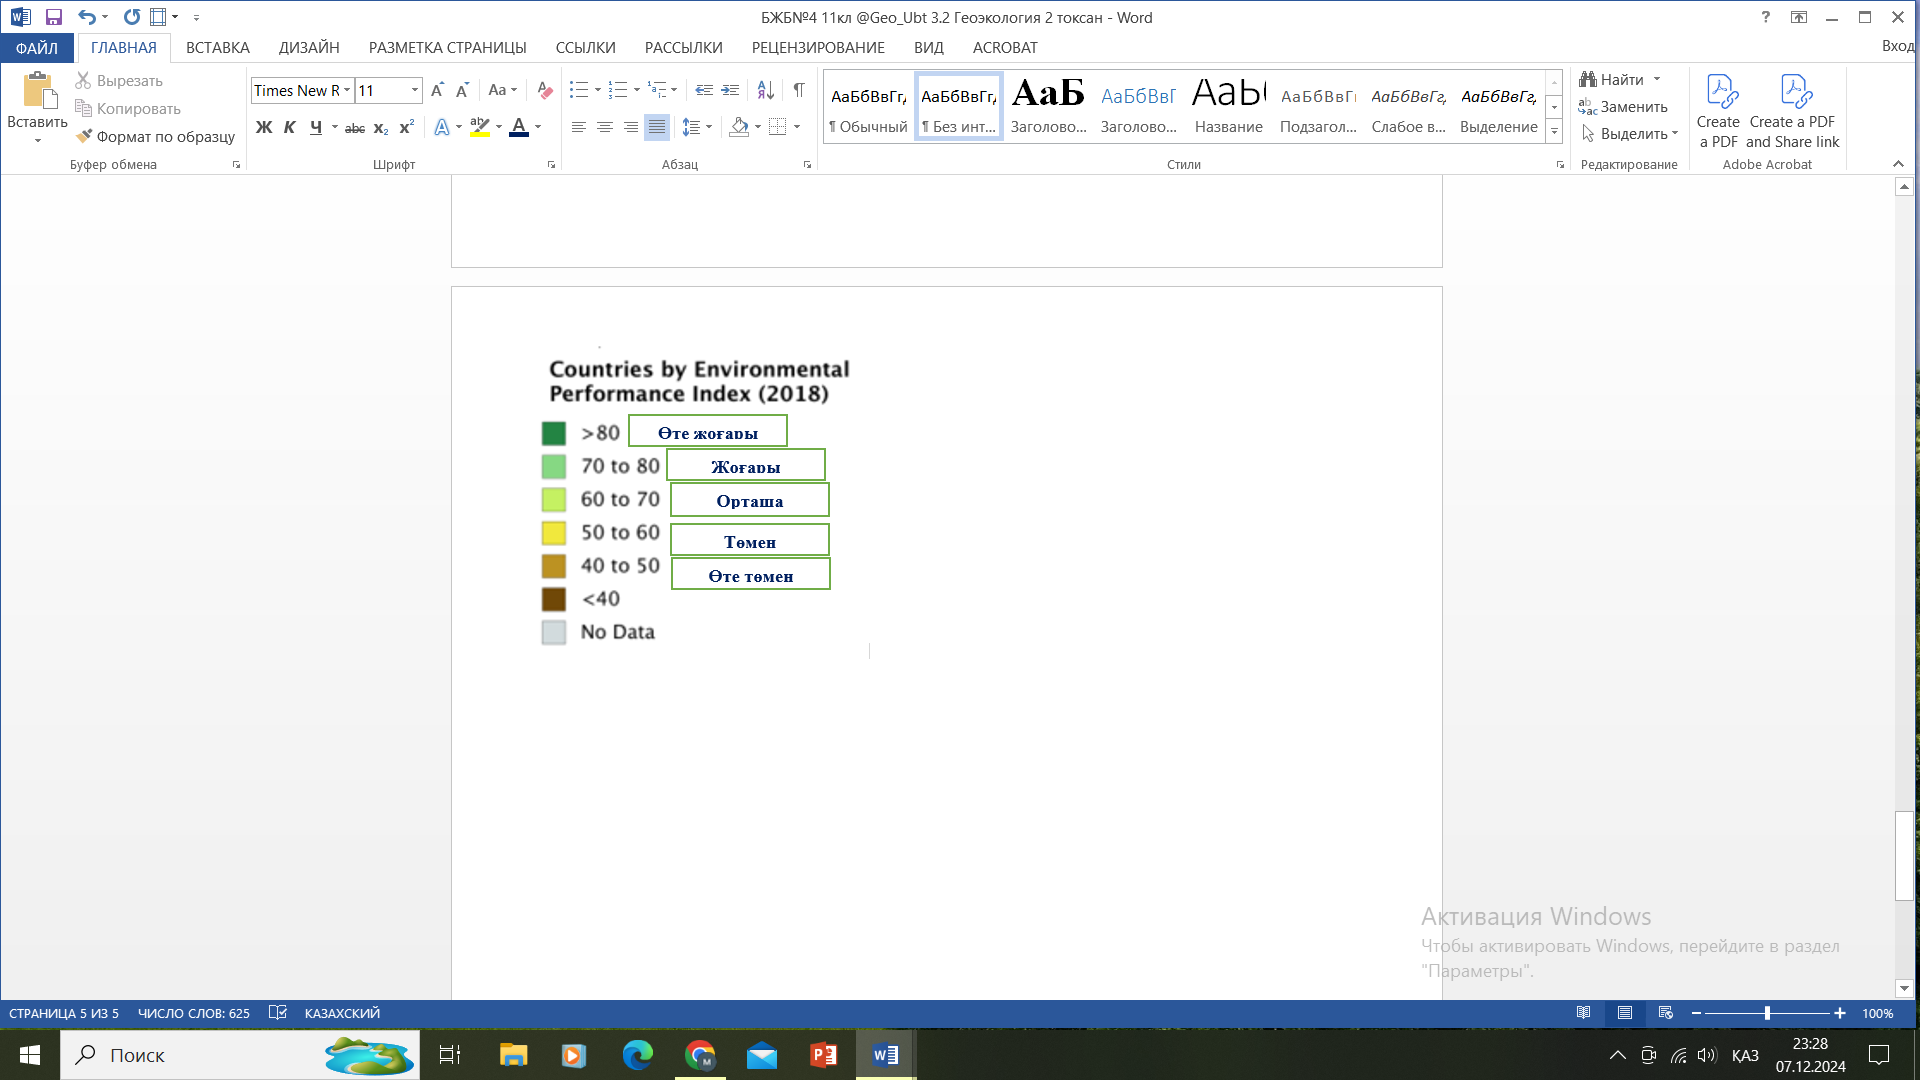Click the Заменить replace button
The image size is (1920, 1080).
coord(1623,106)
